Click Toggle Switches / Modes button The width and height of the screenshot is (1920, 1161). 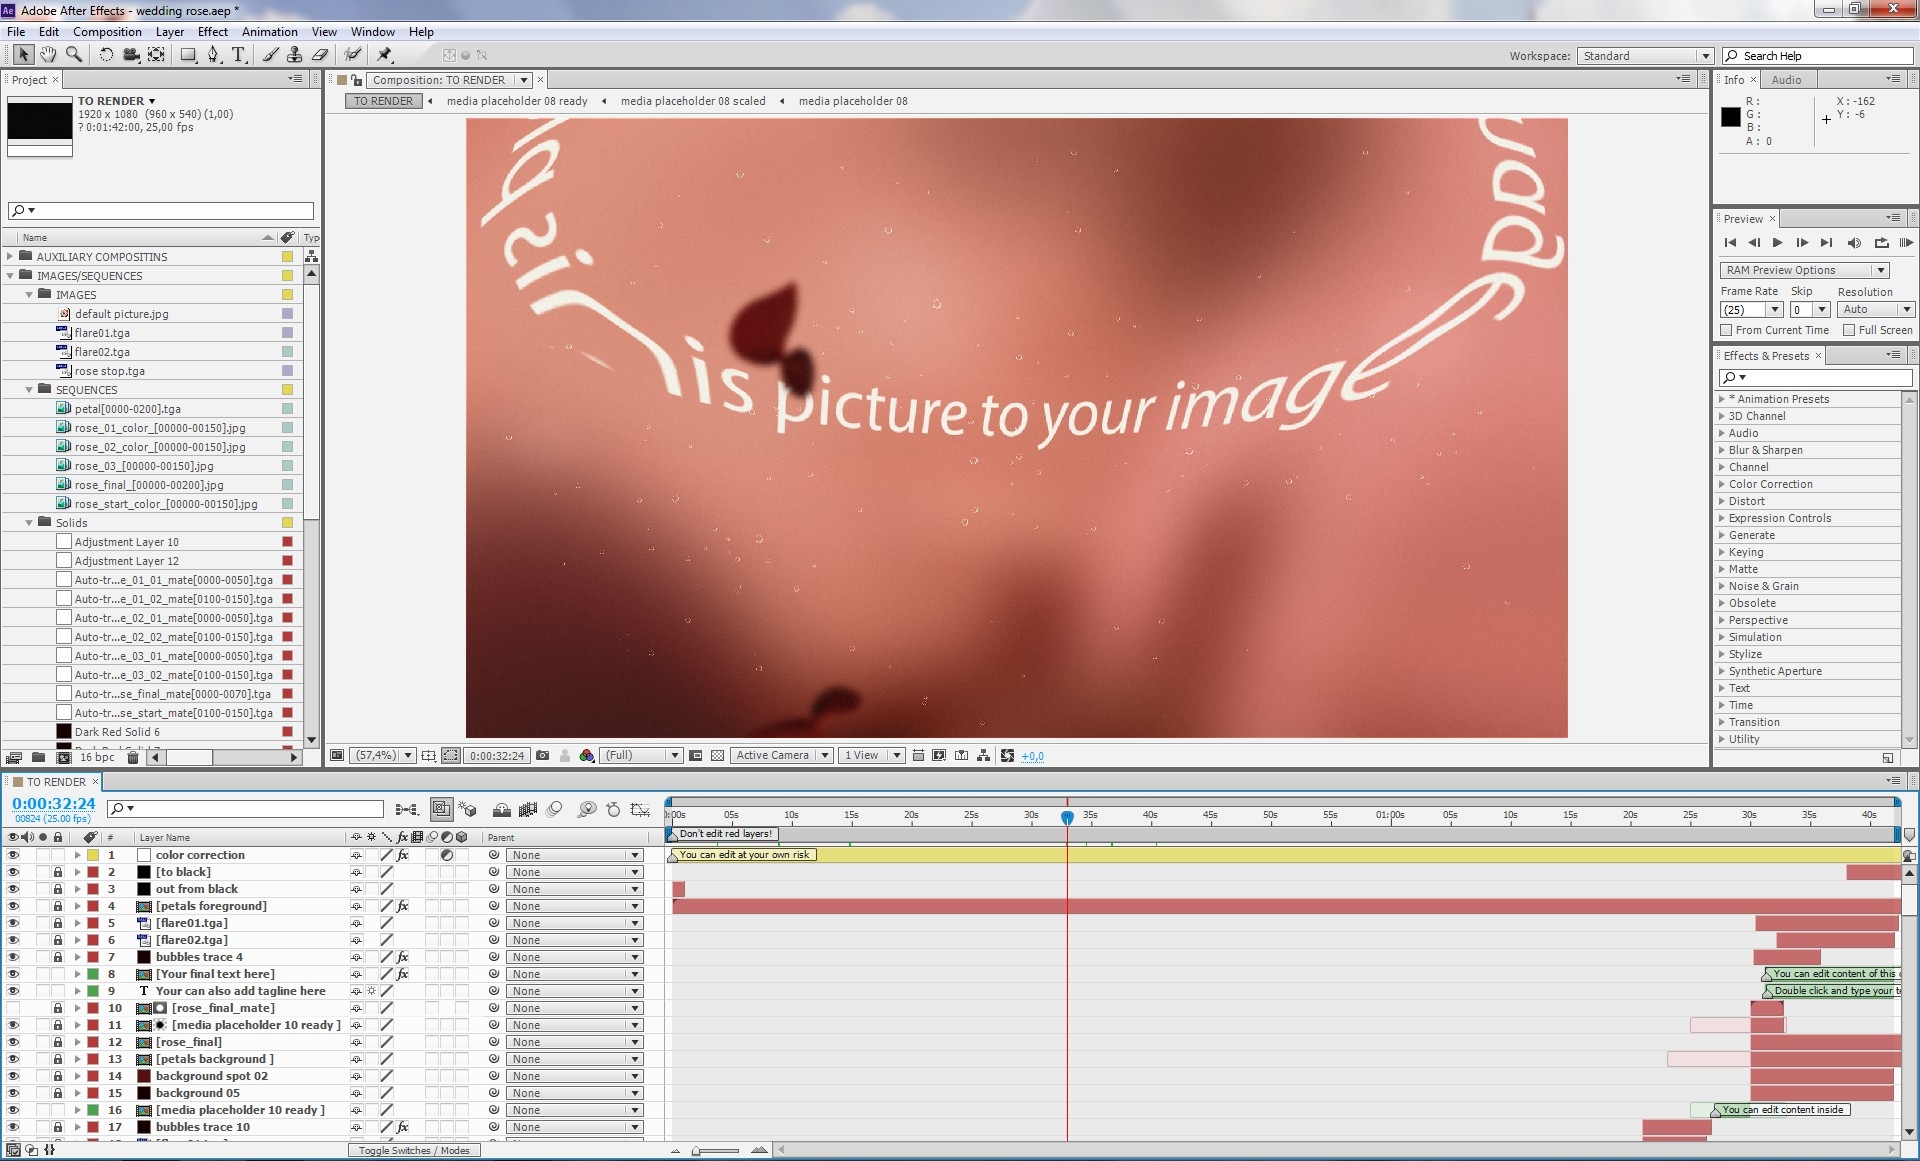[x=414, y=1150]
